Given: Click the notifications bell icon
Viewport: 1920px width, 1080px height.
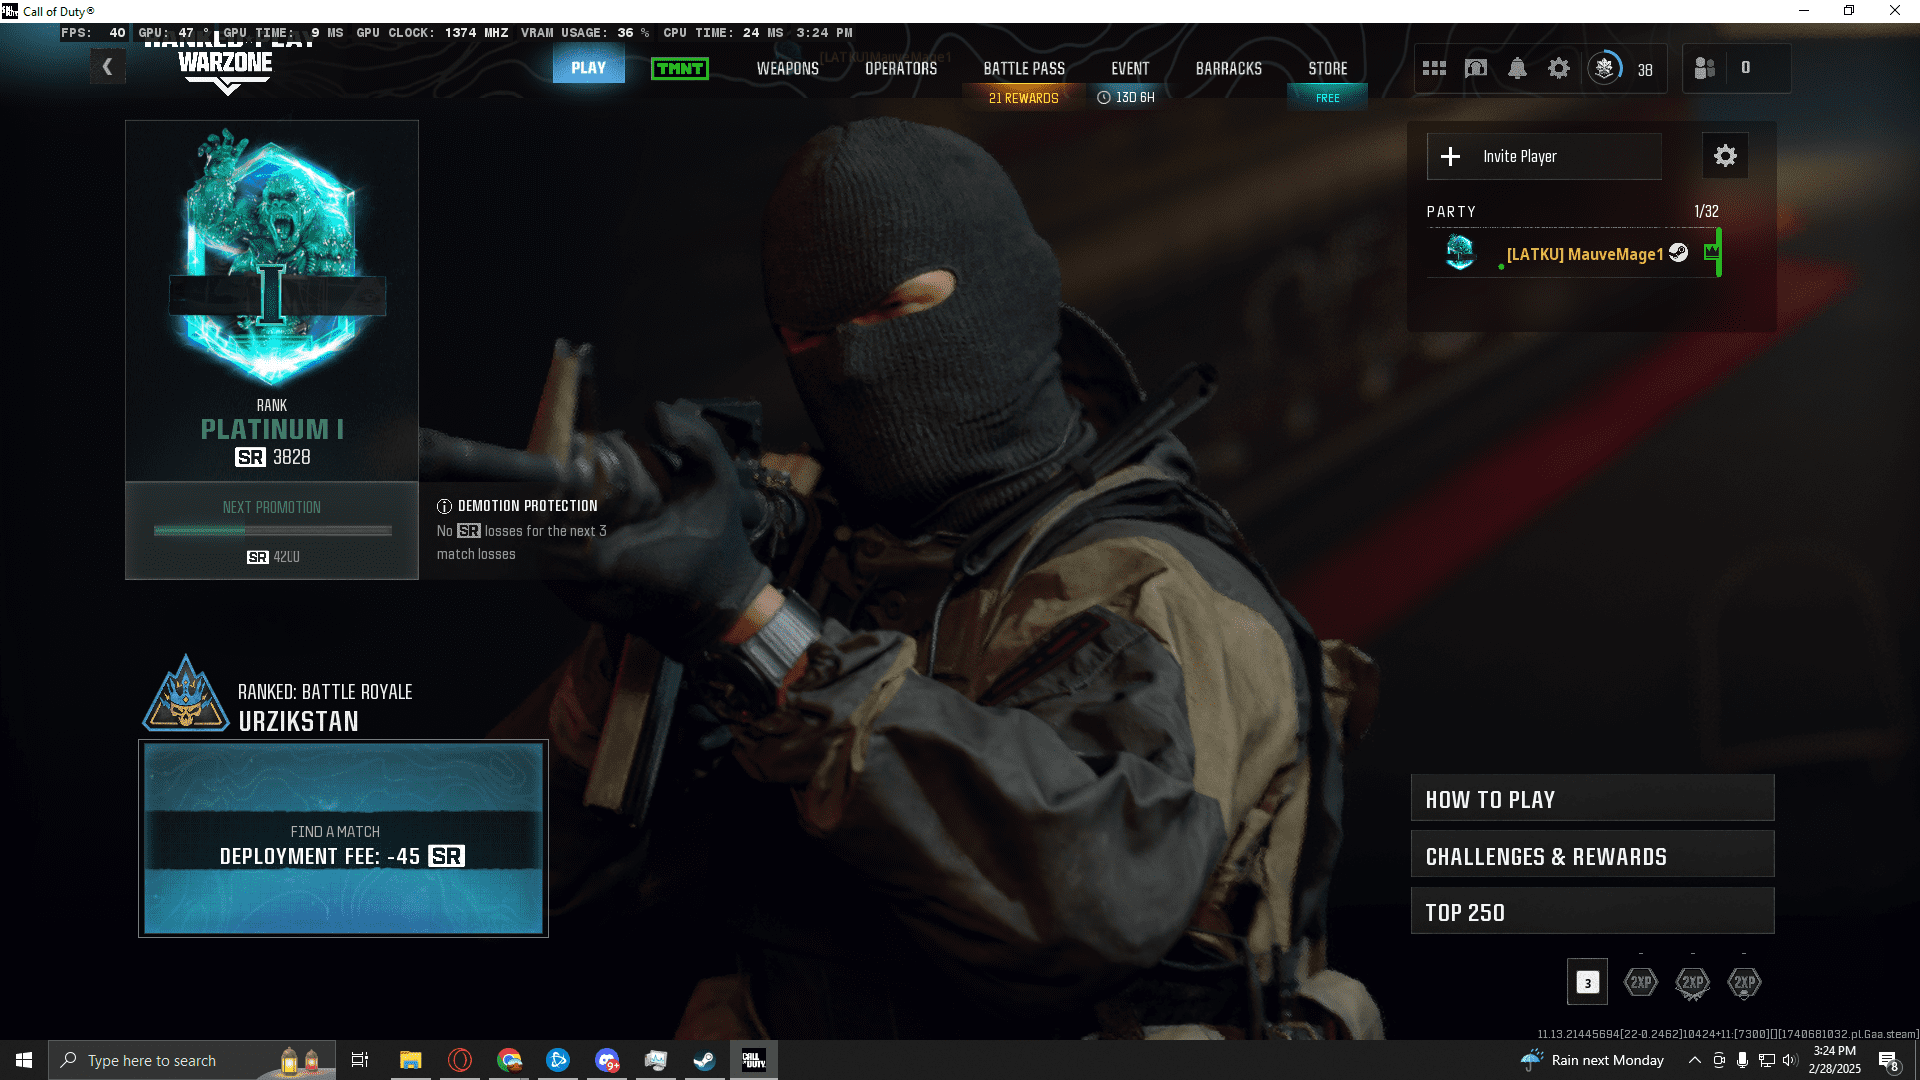Looking at the screenshot, I should click(x=1517, y=68).
